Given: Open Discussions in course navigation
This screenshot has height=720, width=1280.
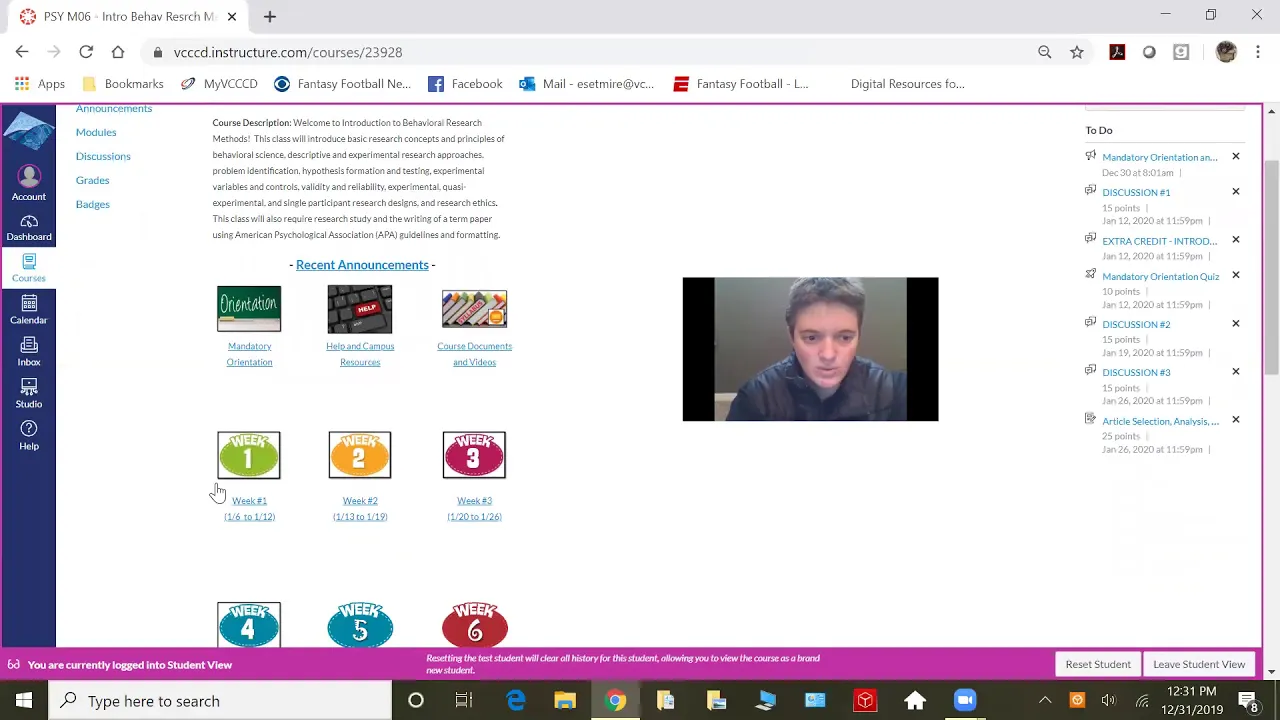Looking at the screenshot, I should coord(103,156).
